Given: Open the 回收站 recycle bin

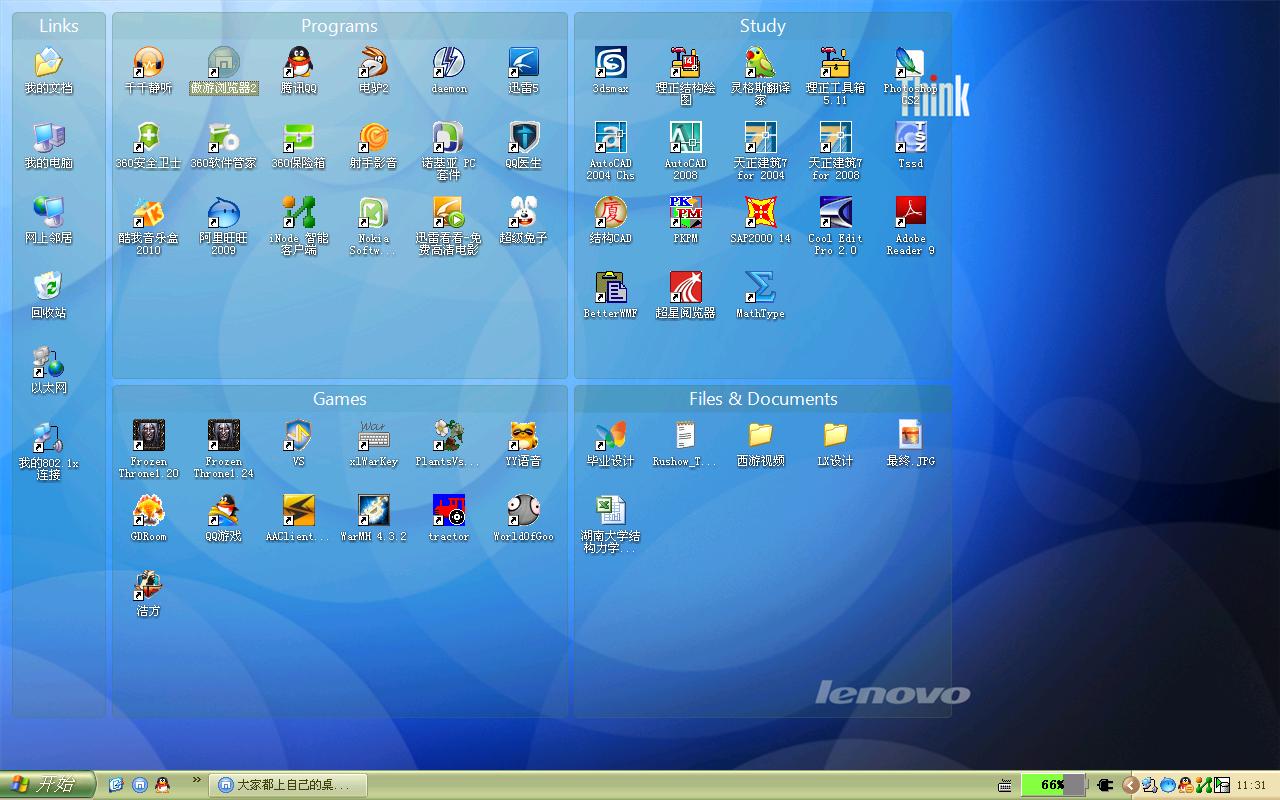Looking at the screenshot, I should click(48, 295).
